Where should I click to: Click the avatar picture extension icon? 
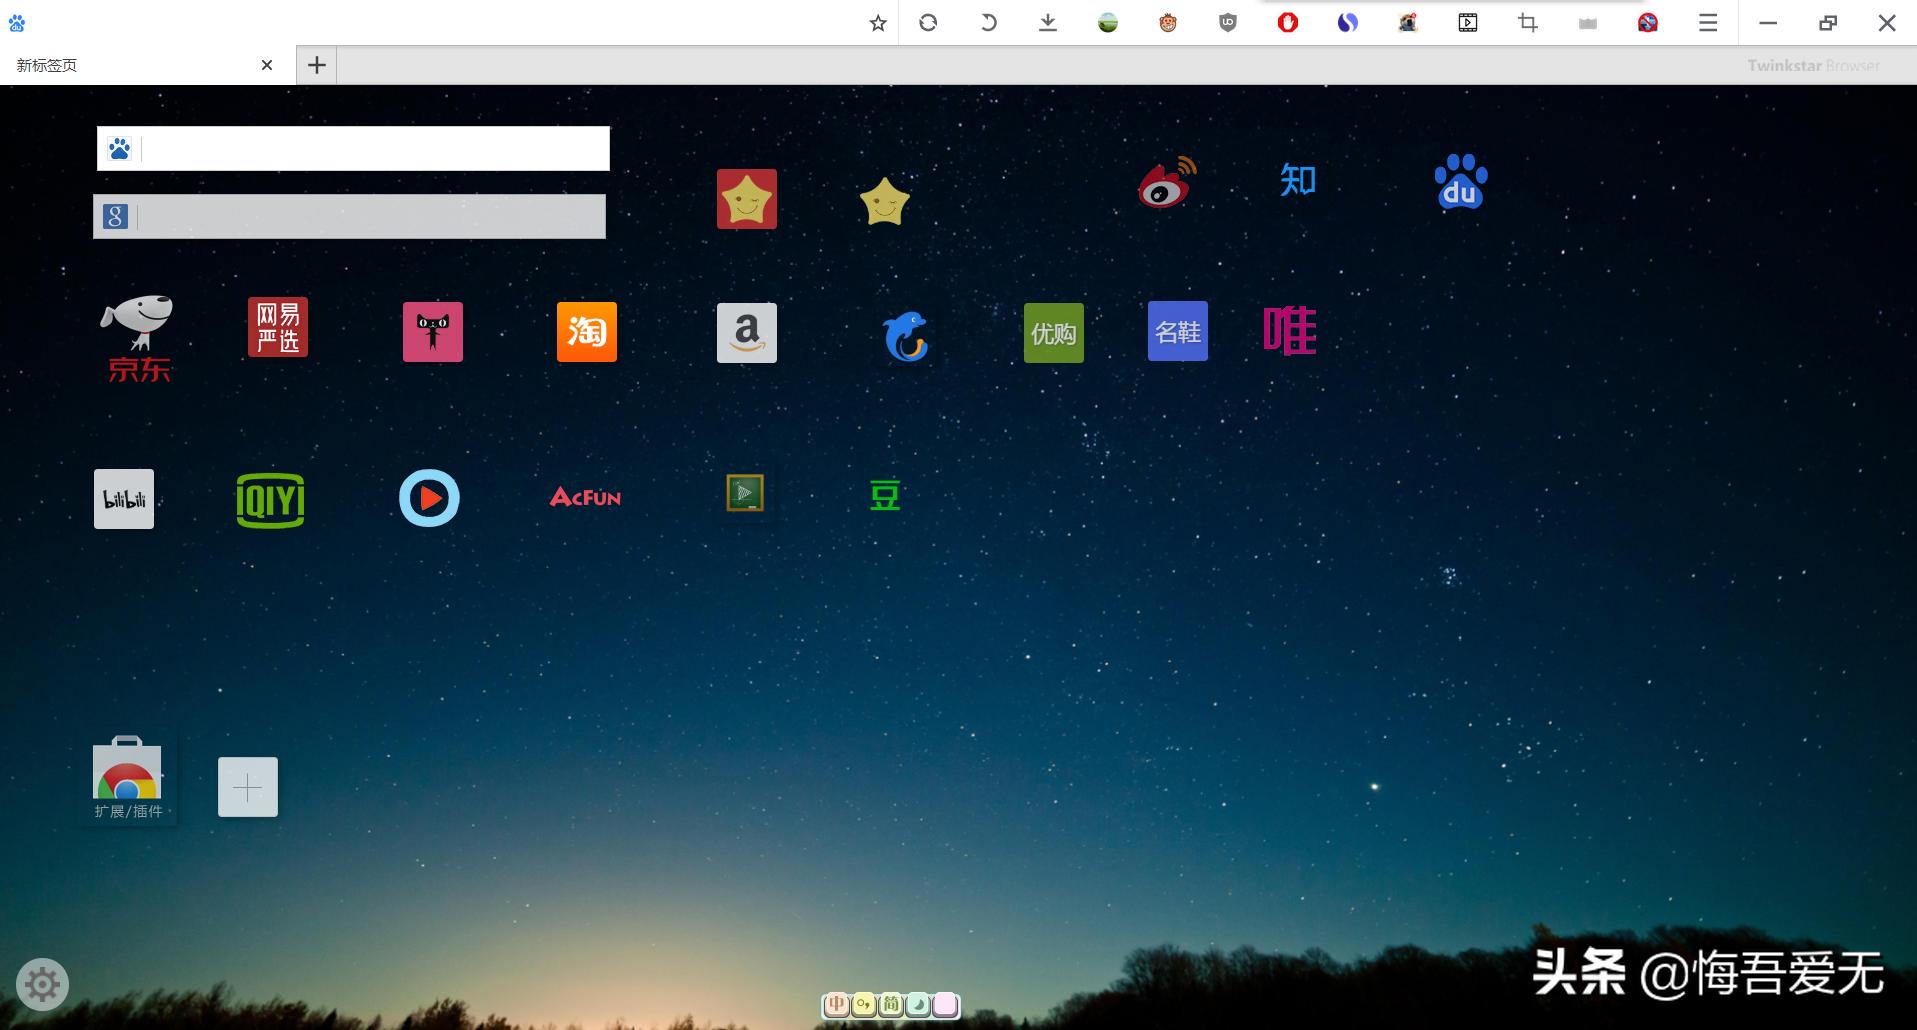point(1408,22)
